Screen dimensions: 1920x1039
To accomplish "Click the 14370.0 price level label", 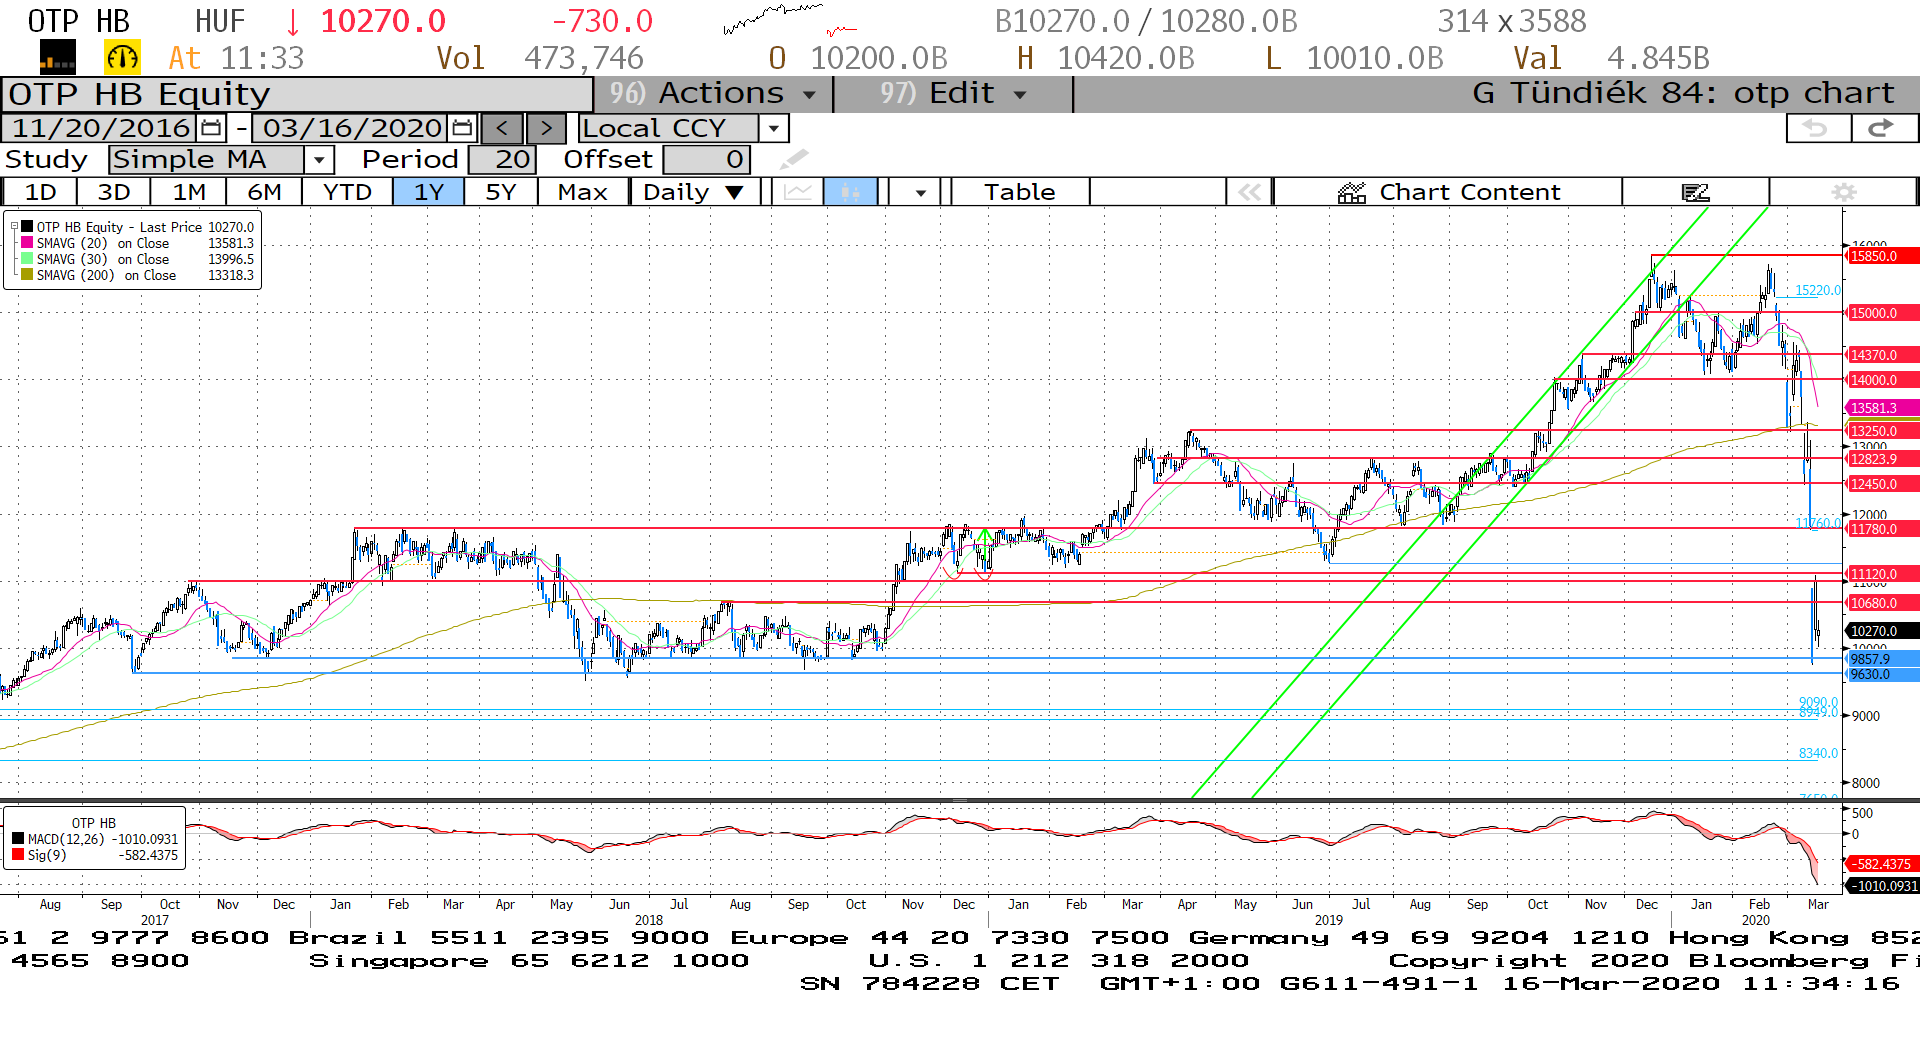I will 1882,355.
